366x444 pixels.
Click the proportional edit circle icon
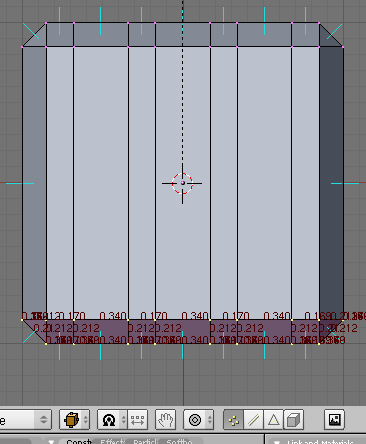point(195,419)
